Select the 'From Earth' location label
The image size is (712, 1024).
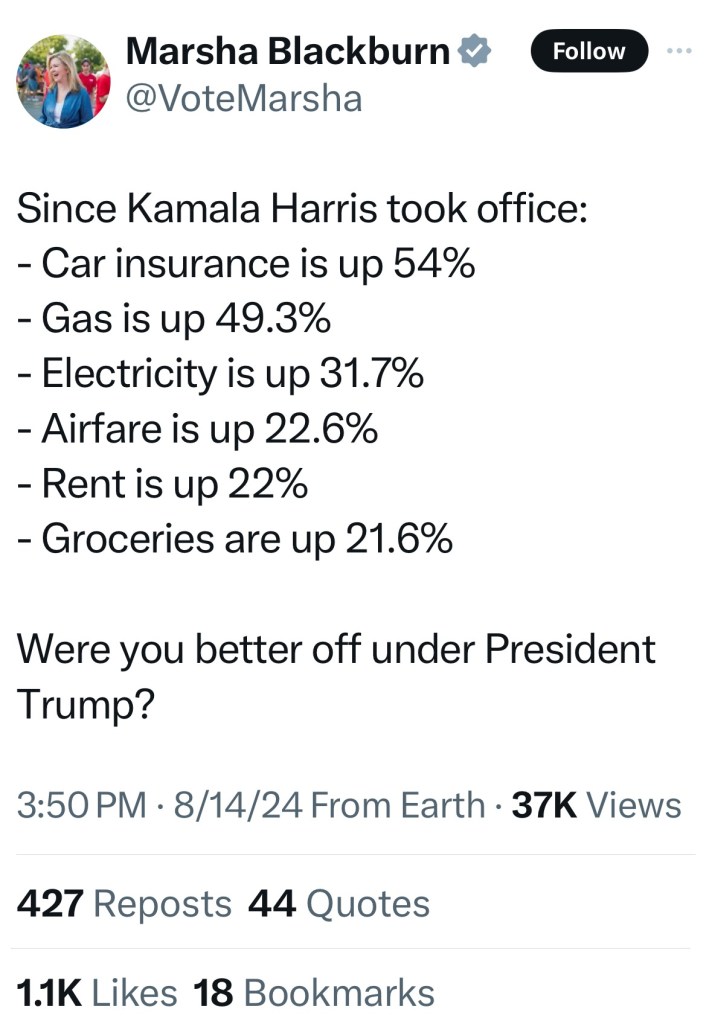click(x=398, y=805)
